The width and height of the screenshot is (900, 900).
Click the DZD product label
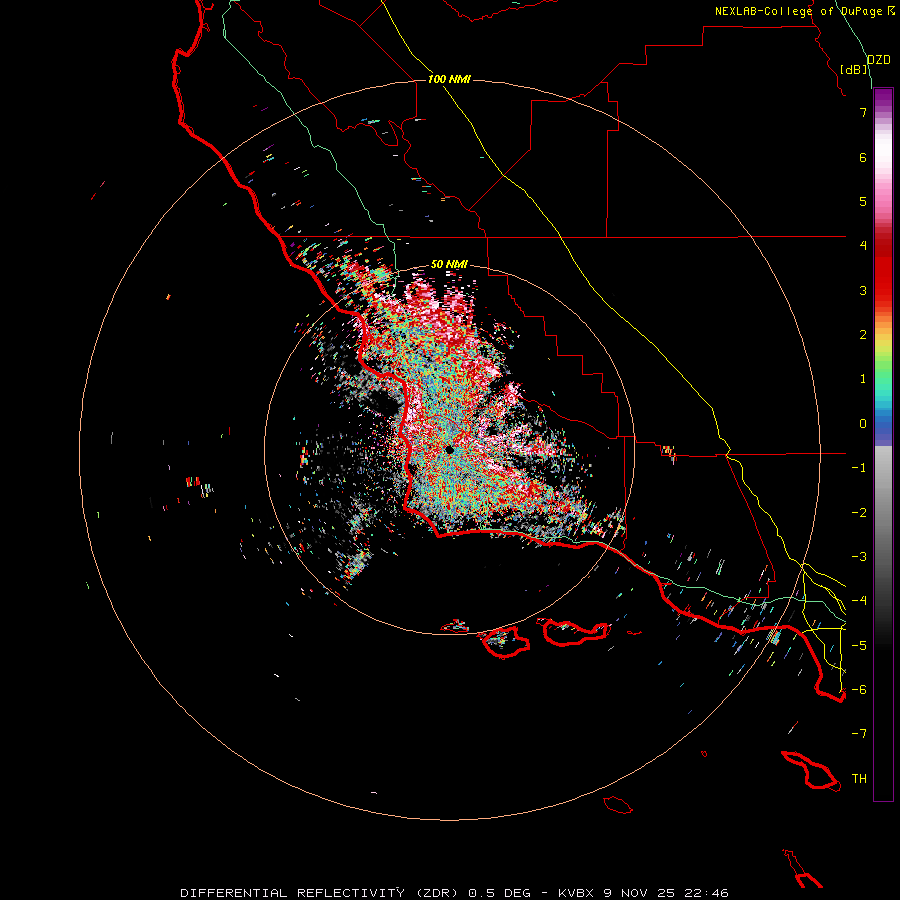pyautogui.click(x=879, y=60)
